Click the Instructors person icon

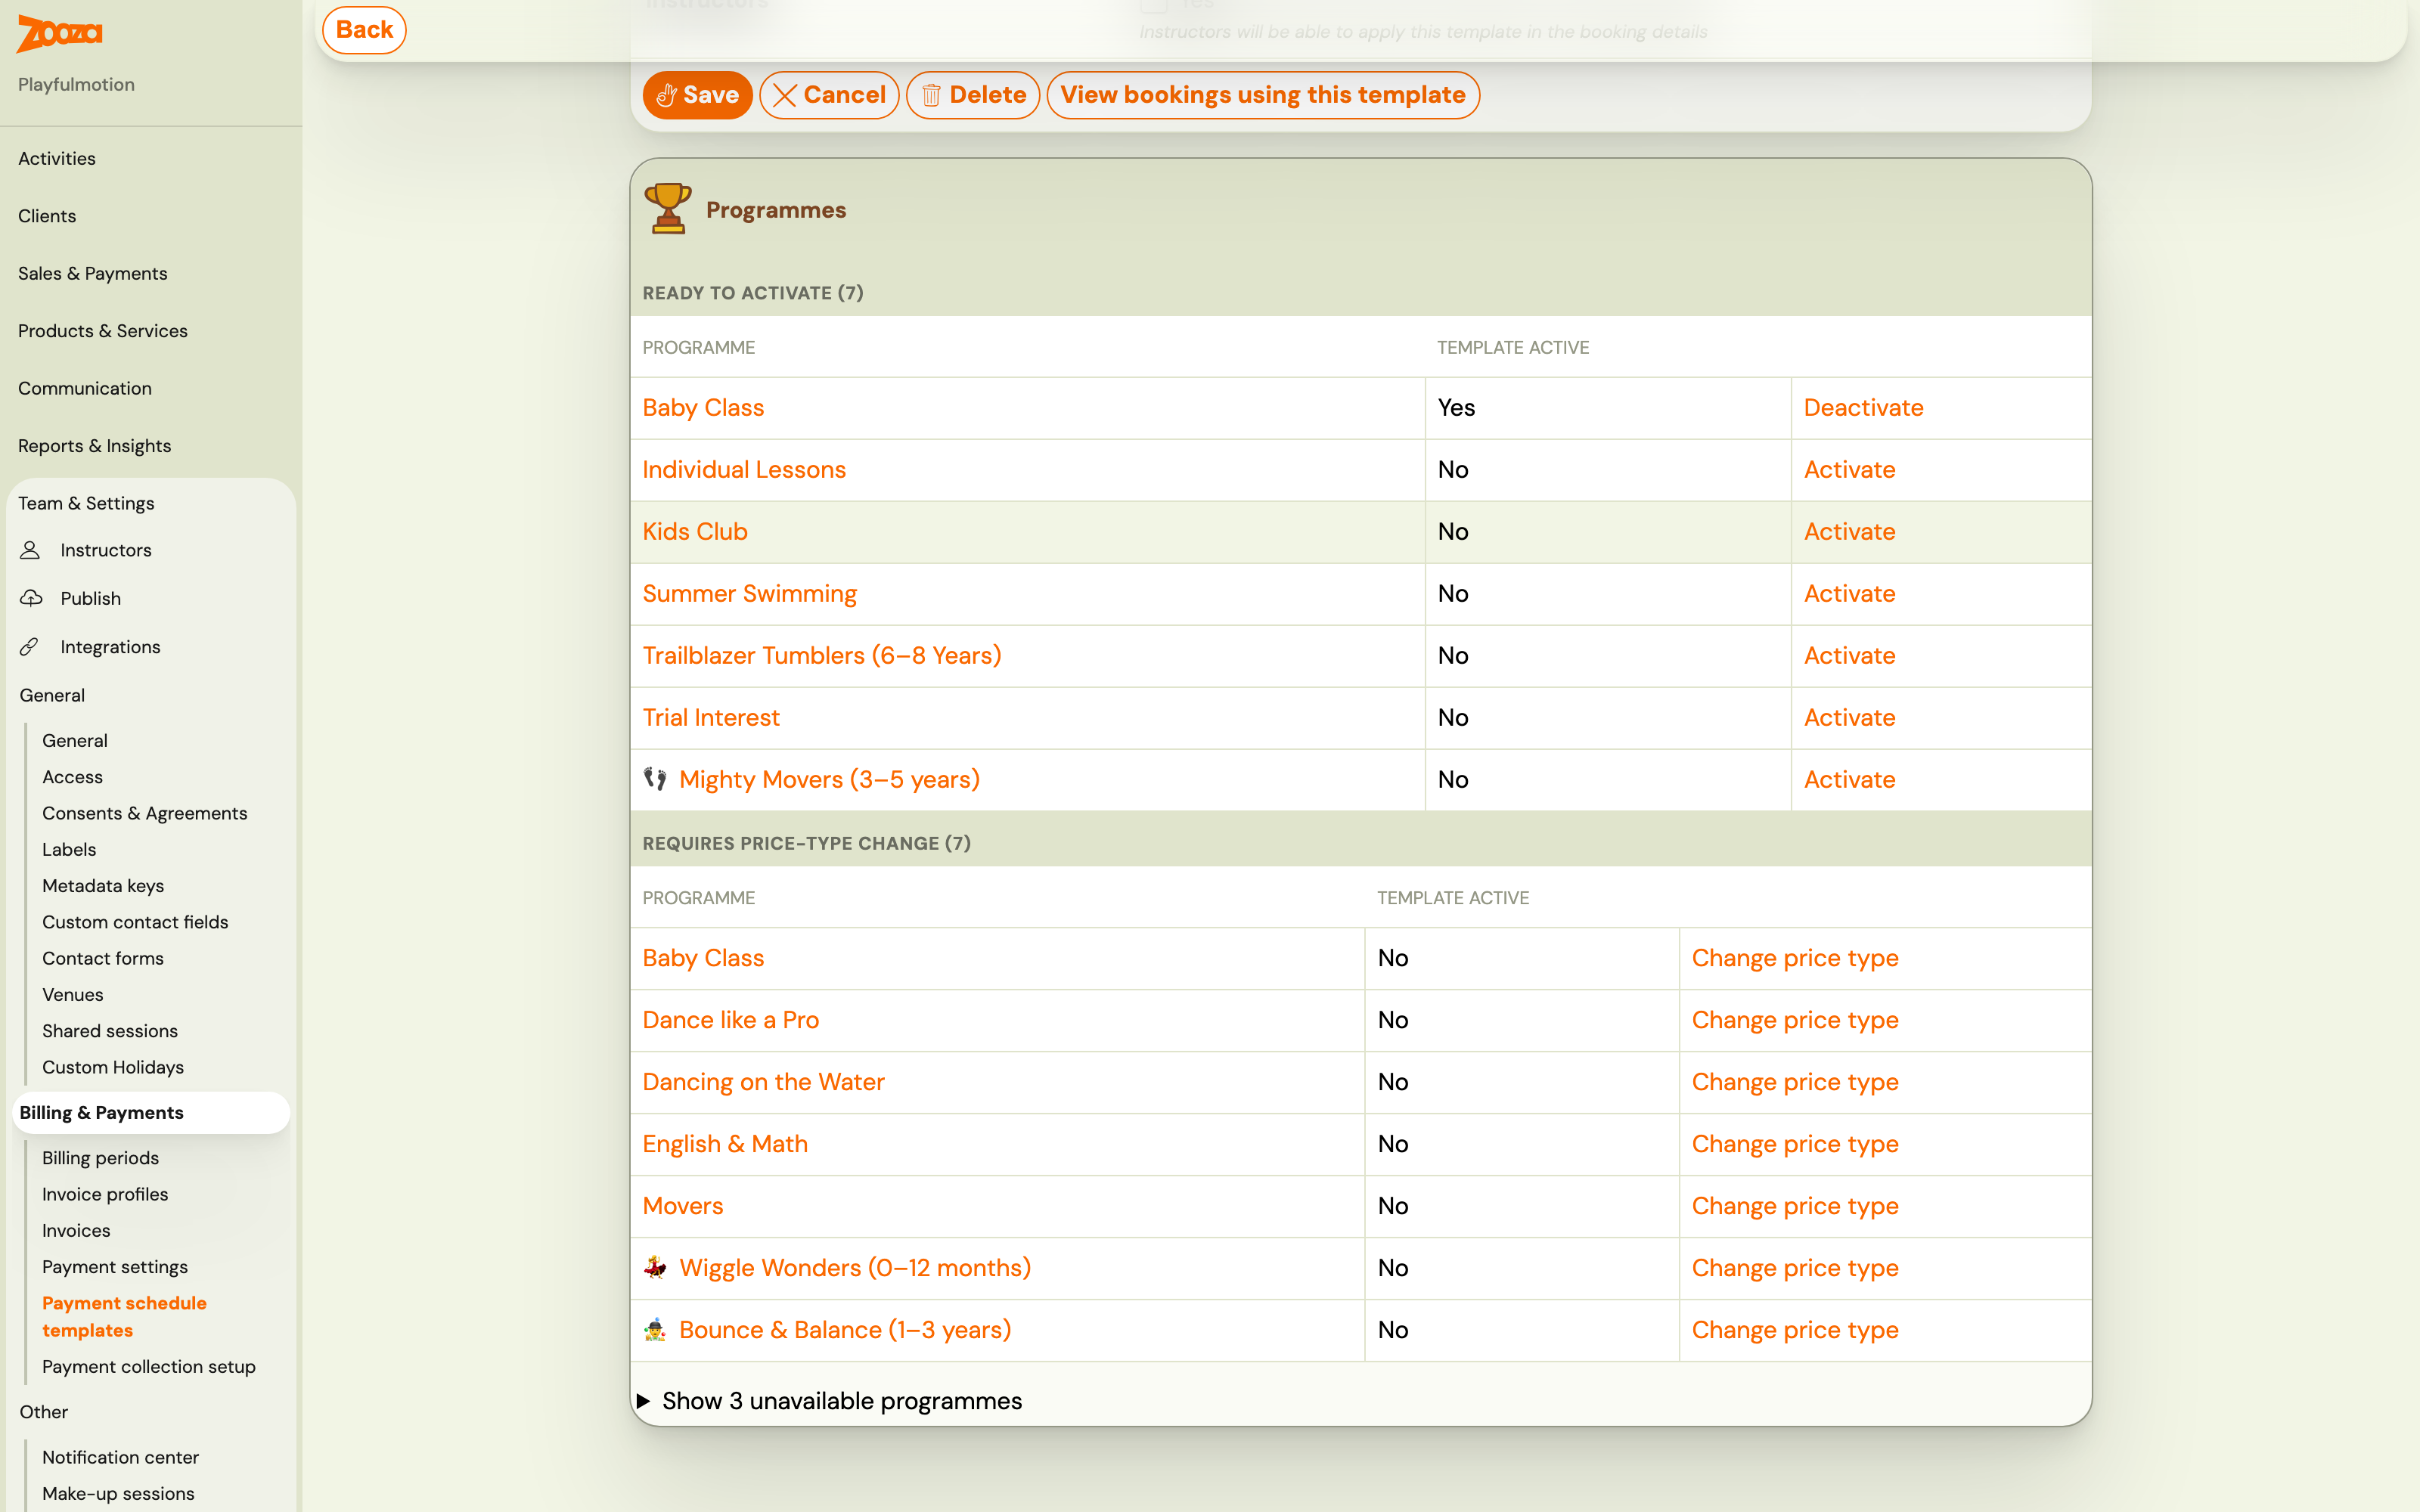pyautogui.click(x=30, y=550)
